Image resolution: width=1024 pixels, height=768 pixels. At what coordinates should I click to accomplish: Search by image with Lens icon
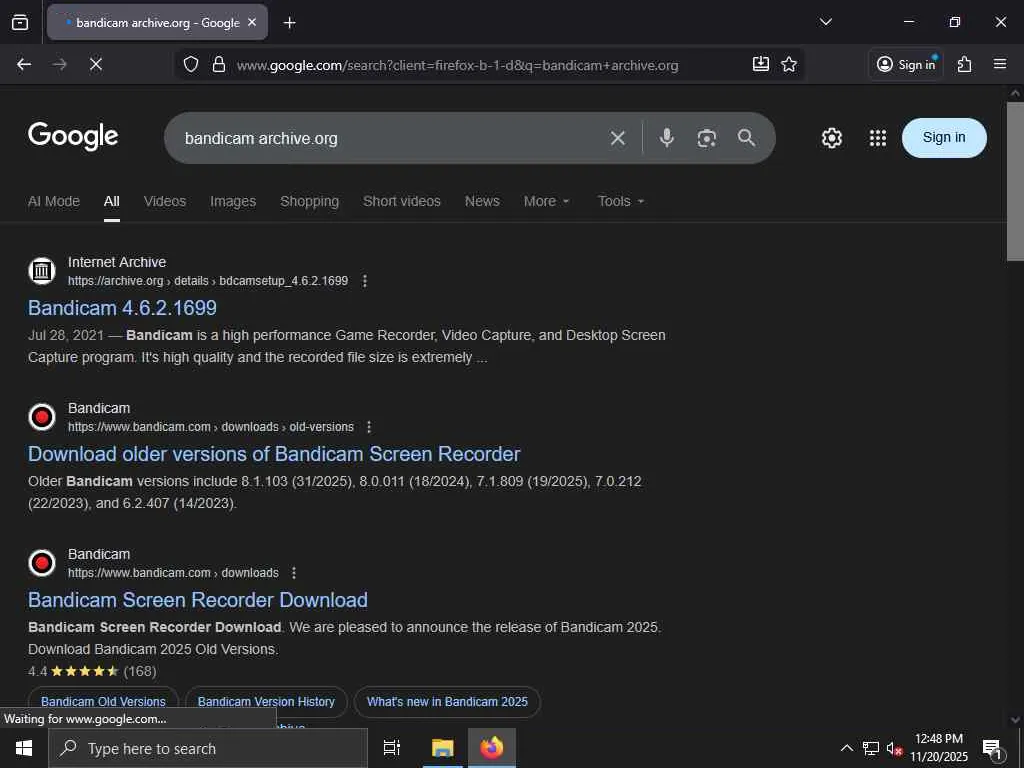click(x=707, y=138)
